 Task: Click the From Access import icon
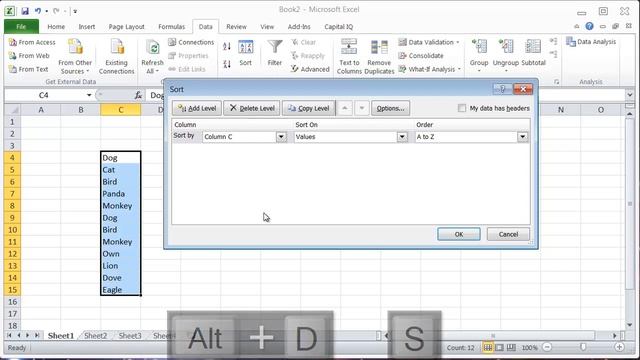click(13, 42)
